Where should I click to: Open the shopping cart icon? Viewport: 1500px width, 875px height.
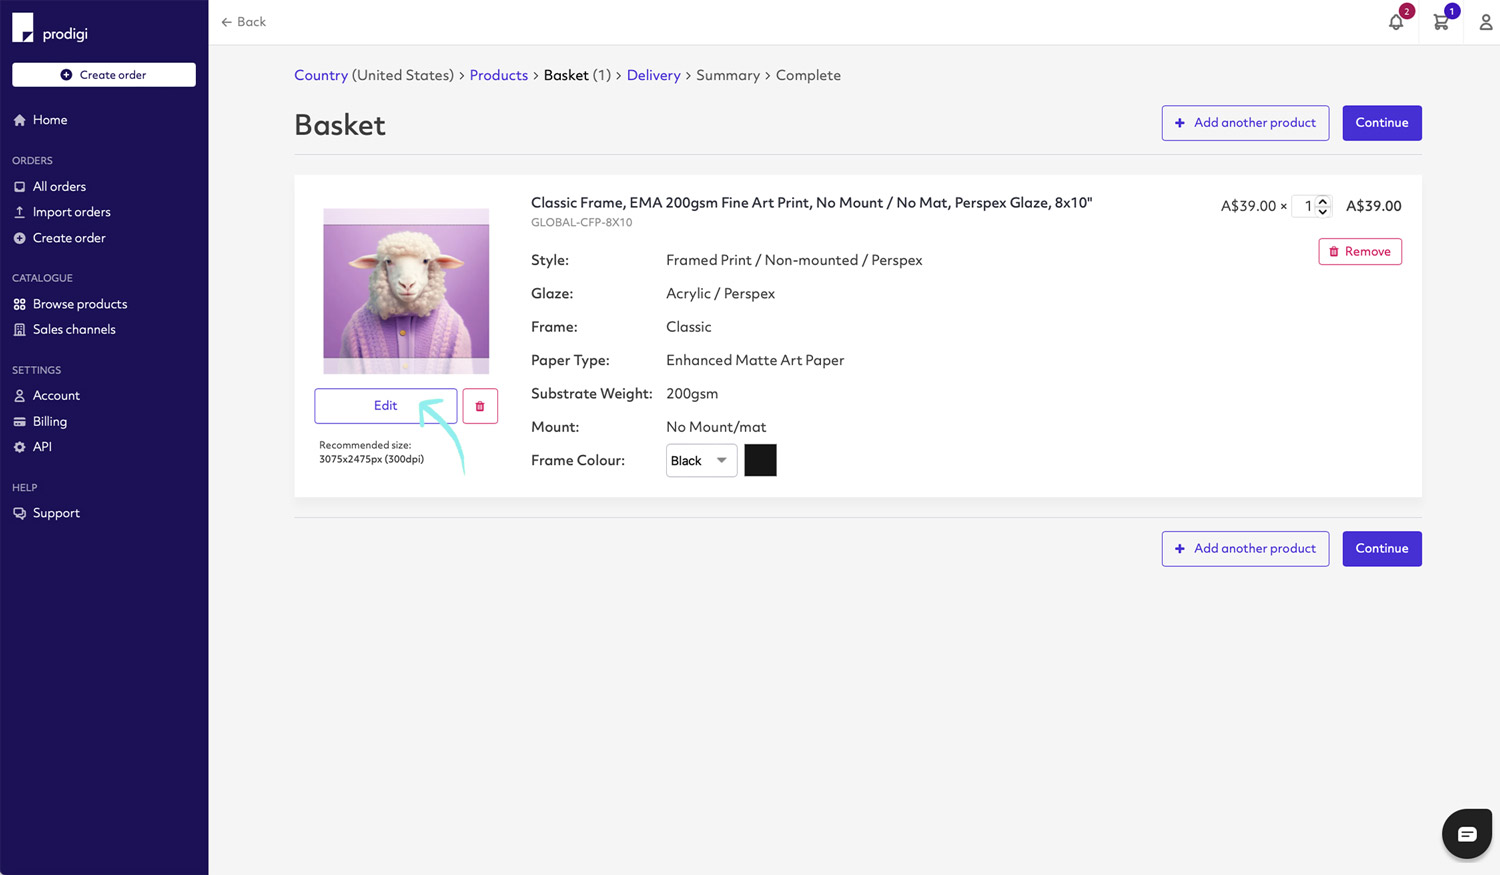click(1441, 22)
